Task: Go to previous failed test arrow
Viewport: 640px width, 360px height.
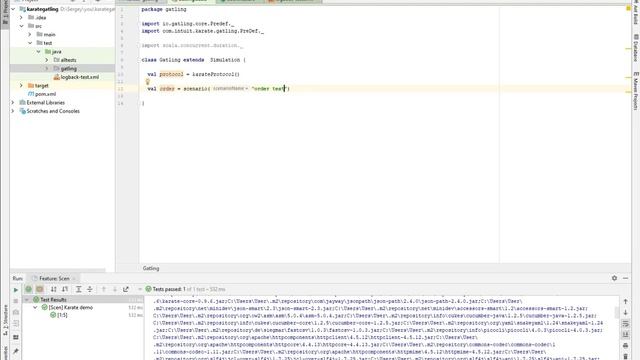Action: [x=104, y=289]
